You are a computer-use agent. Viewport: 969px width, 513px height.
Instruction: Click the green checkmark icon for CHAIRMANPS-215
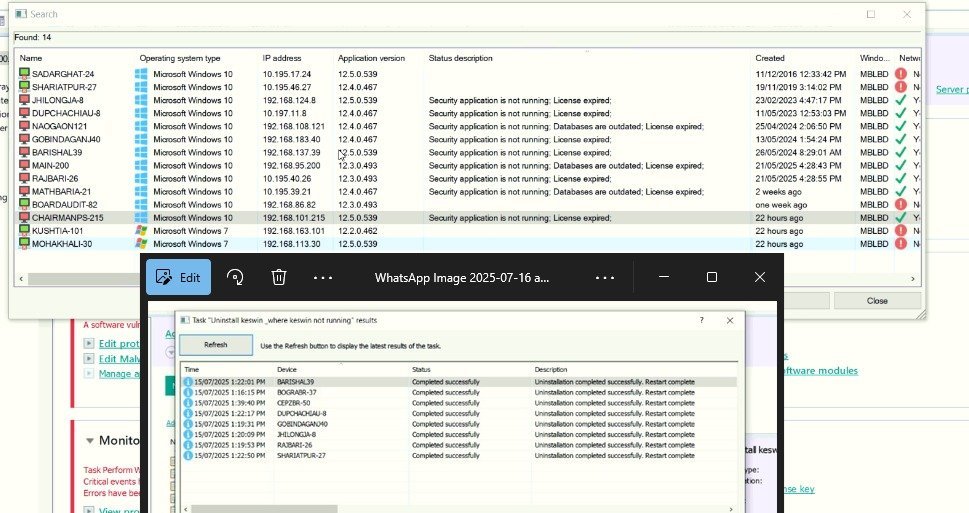901,218
